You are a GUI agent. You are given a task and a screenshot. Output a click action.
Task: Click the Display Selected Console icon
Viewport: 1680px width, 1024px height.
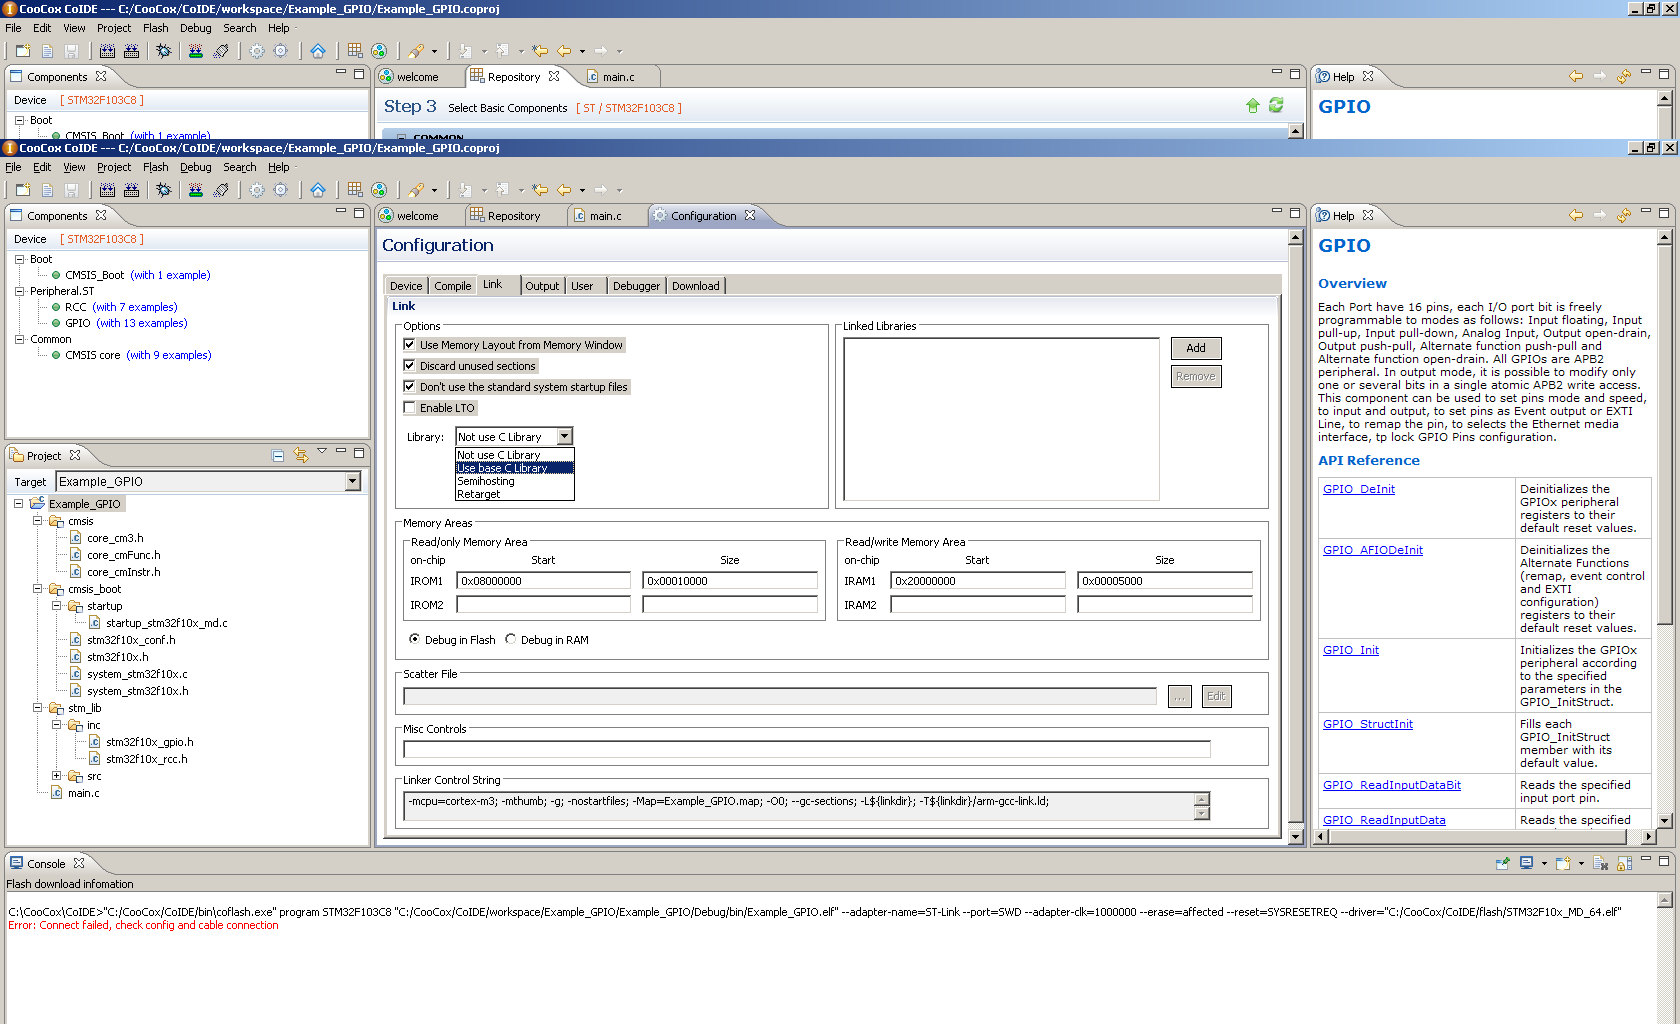coord(1526,863)
